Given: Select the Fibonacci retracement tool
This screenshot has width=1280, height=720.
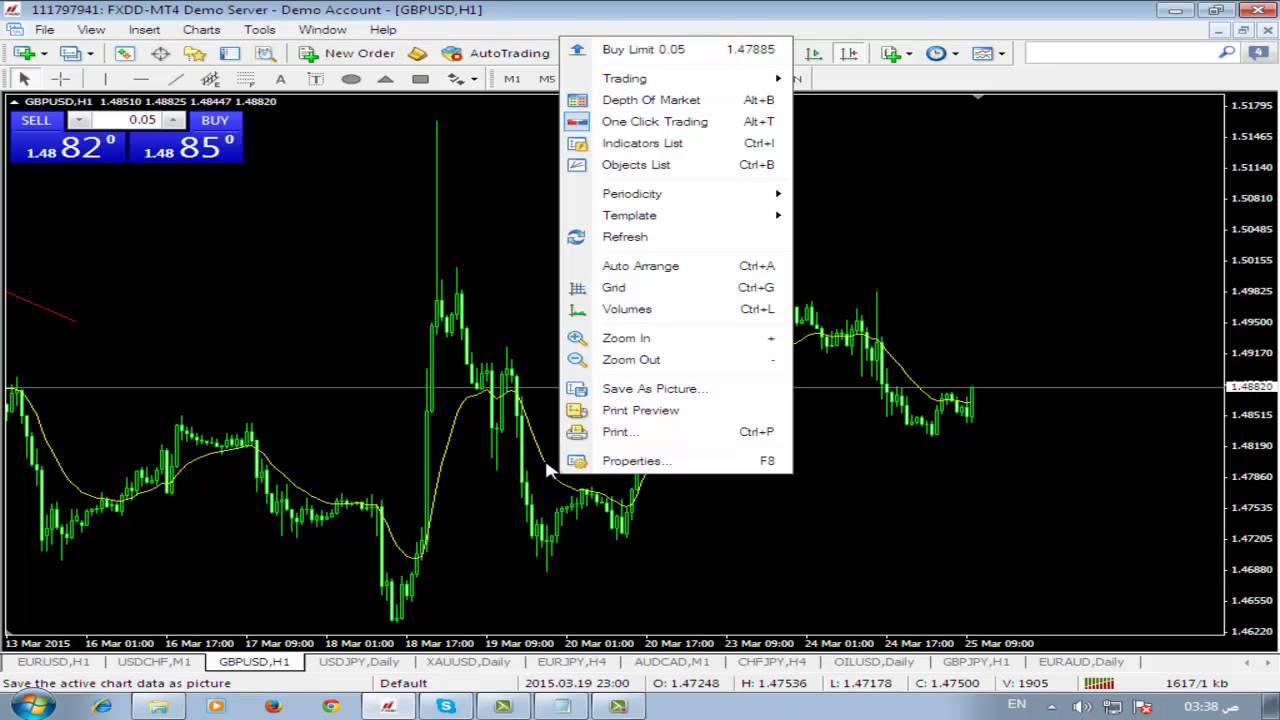Looking at the screenshot, I should 245,79.
